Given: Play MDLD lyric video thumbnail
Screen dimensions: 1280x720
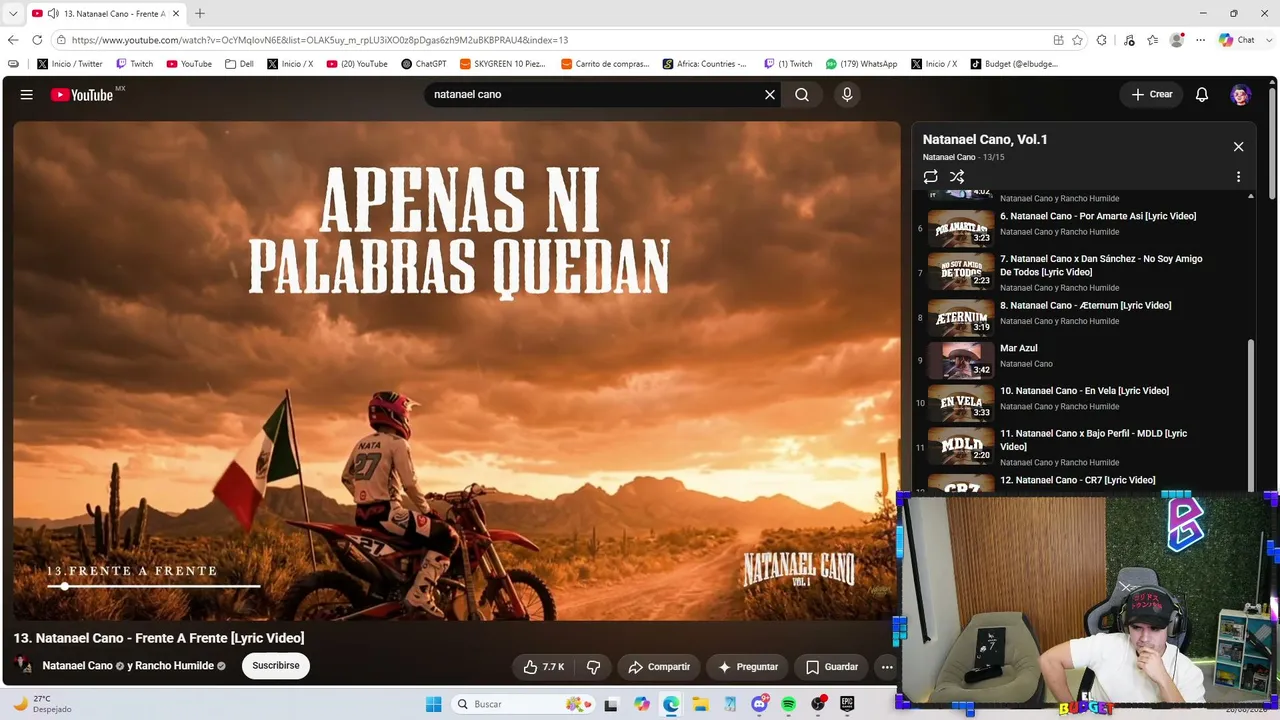Looking at the screenshot, I should point(961,446).
